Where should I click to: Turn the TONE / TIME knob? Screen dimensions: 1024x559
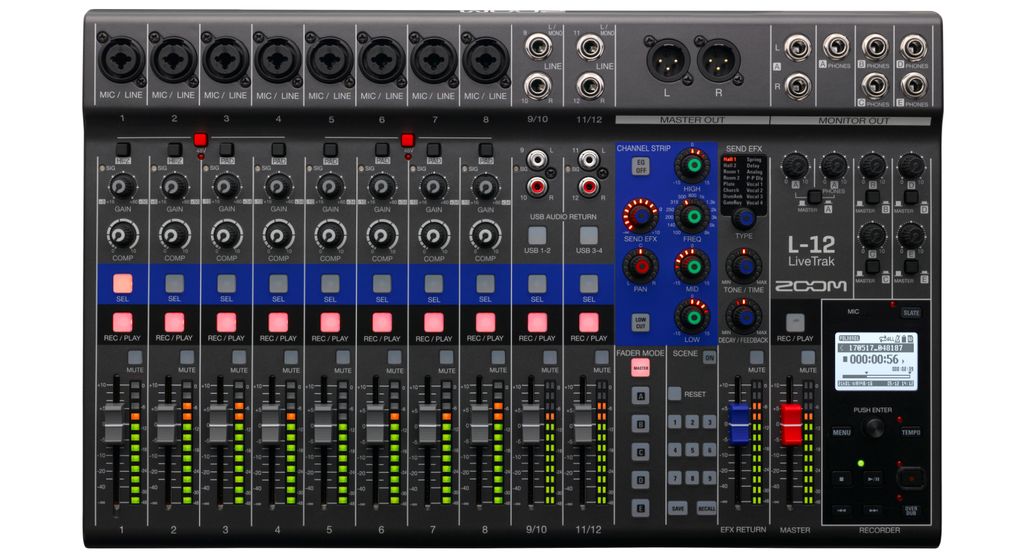[x=743, y=267]
